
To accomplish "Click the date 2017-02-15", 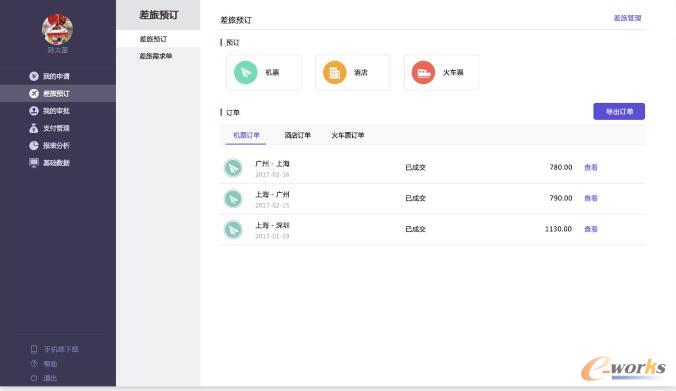I will 272,205.
